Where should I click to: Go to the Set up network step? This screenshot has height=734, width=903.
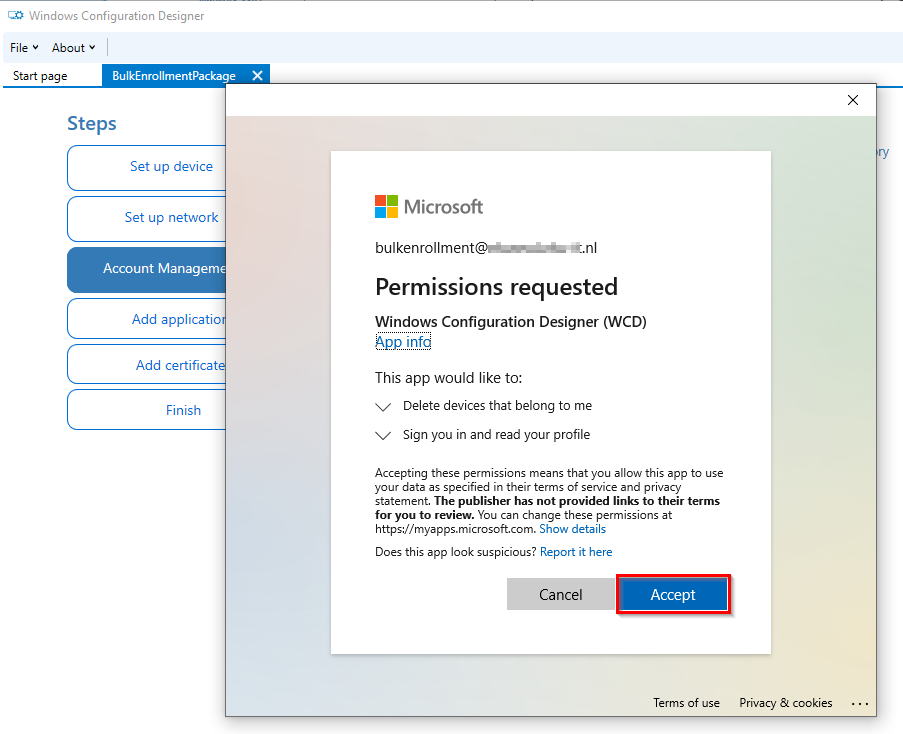pyautogui.click(x=147, y=218)
